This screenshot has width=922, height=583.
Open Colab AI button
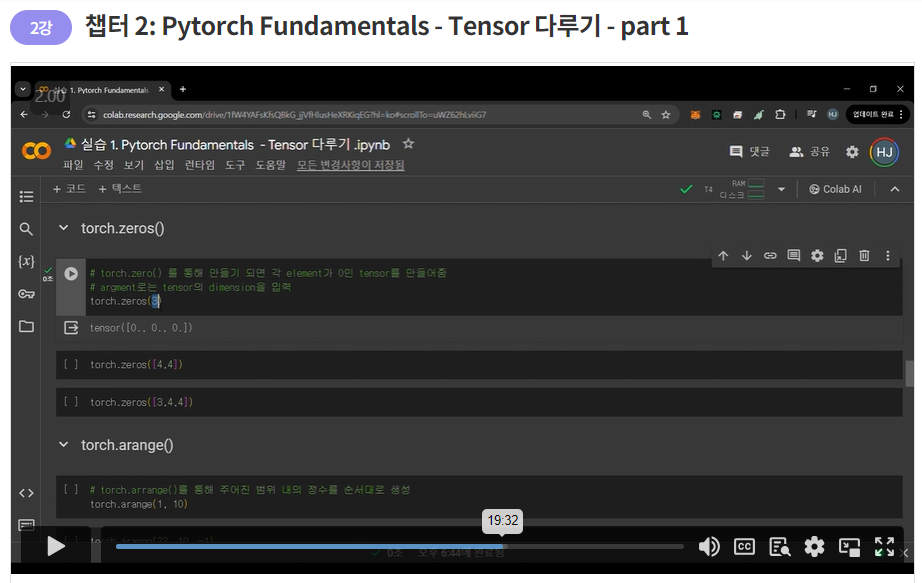pos(835,189)
